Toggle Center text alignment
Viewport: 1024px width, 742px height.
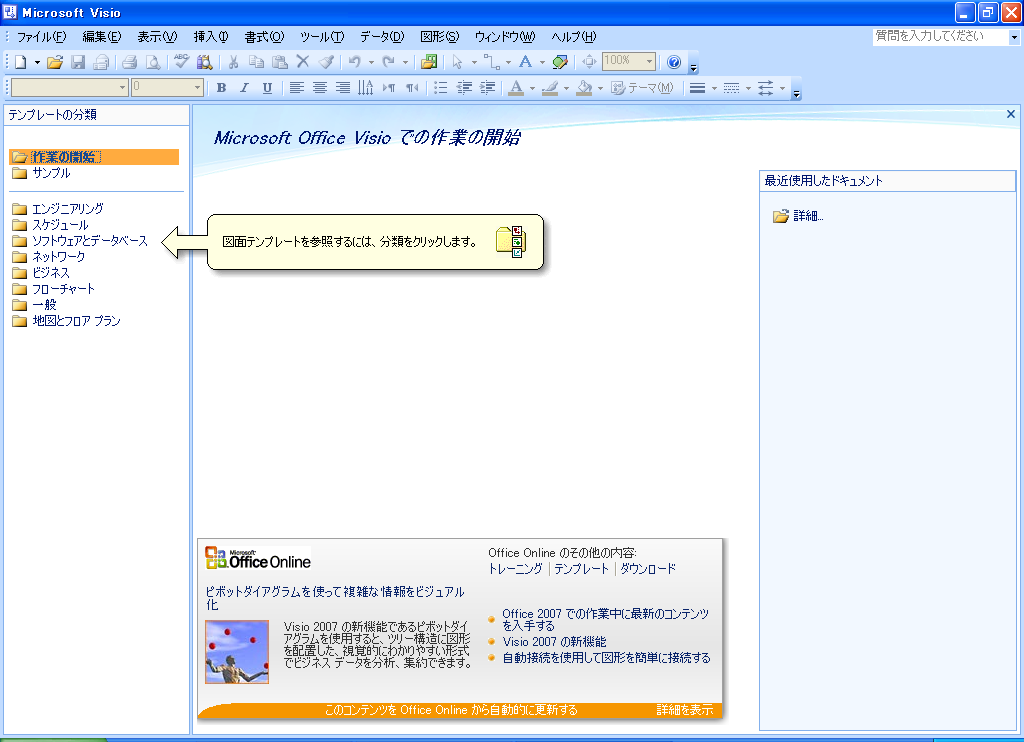click(x=319, y=88)
